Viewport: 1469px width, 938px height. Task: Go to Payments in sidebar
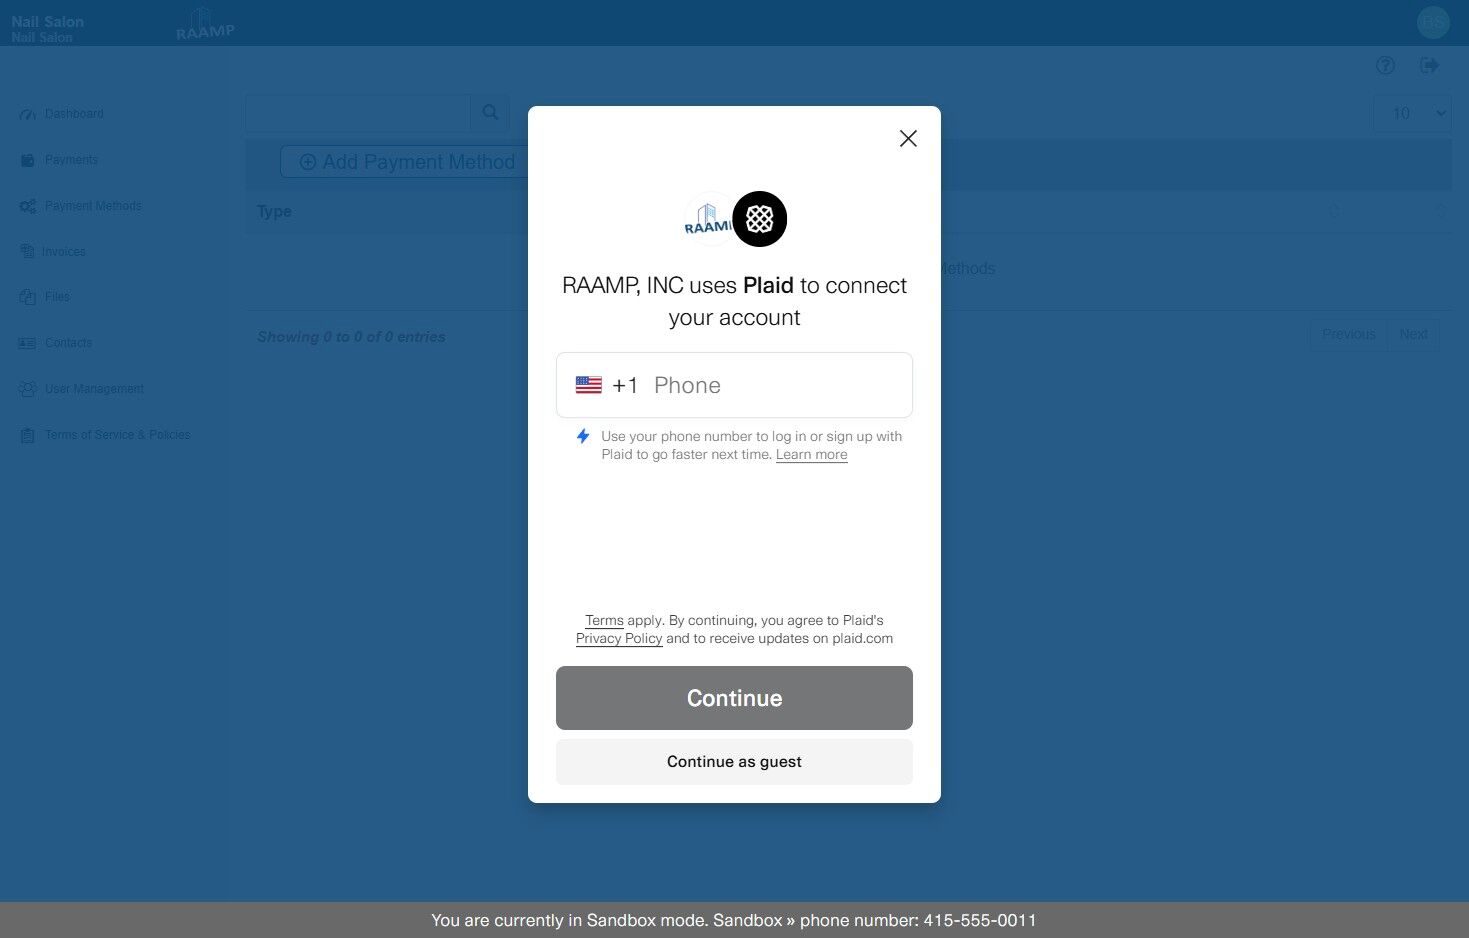coord(71,160)
